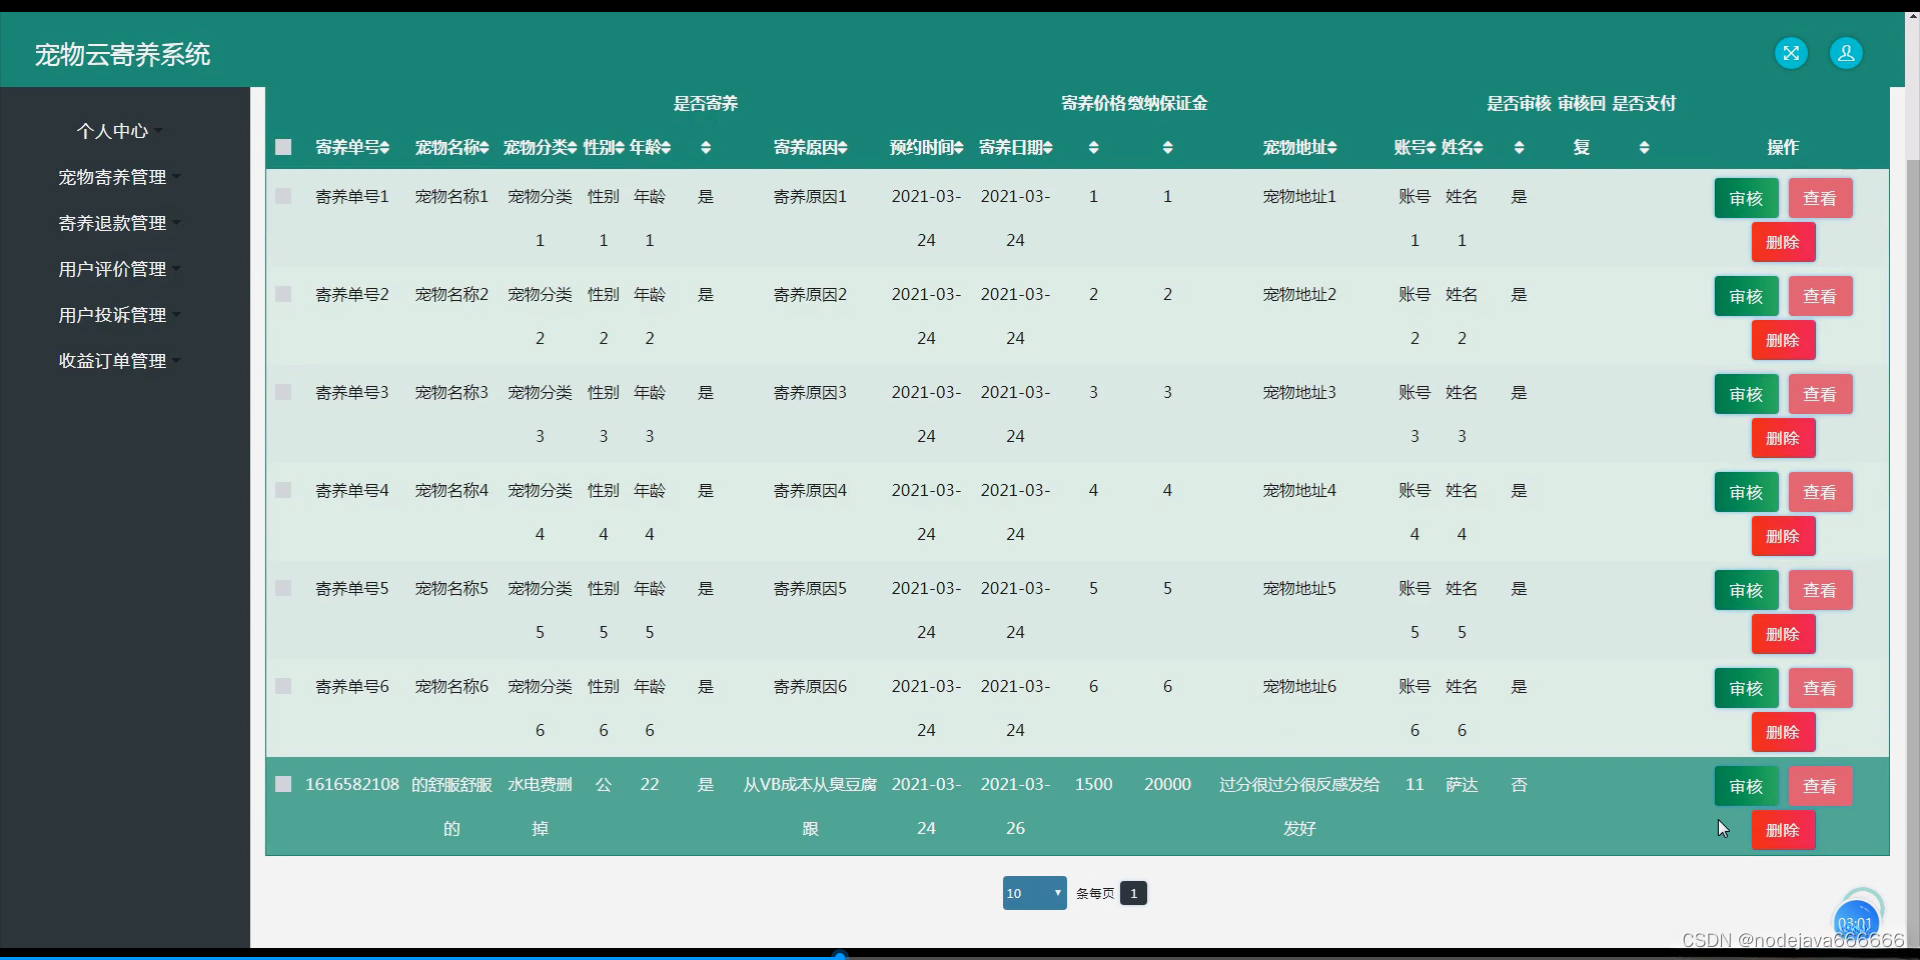This screenshot has height=960, width=1920.
Task: Sort by 性别 column arrows
Action: point(620,148)
